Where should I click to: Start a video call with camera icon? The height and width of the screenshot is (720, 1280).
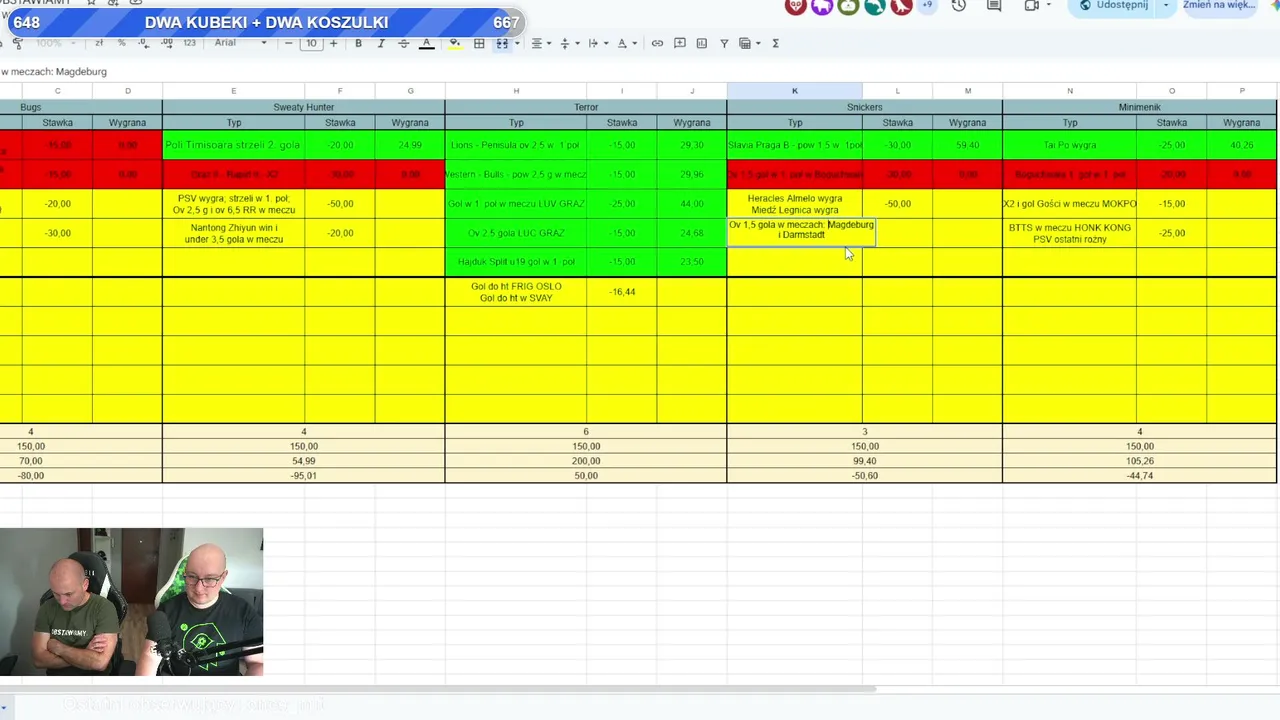(x=1032, y=6)
